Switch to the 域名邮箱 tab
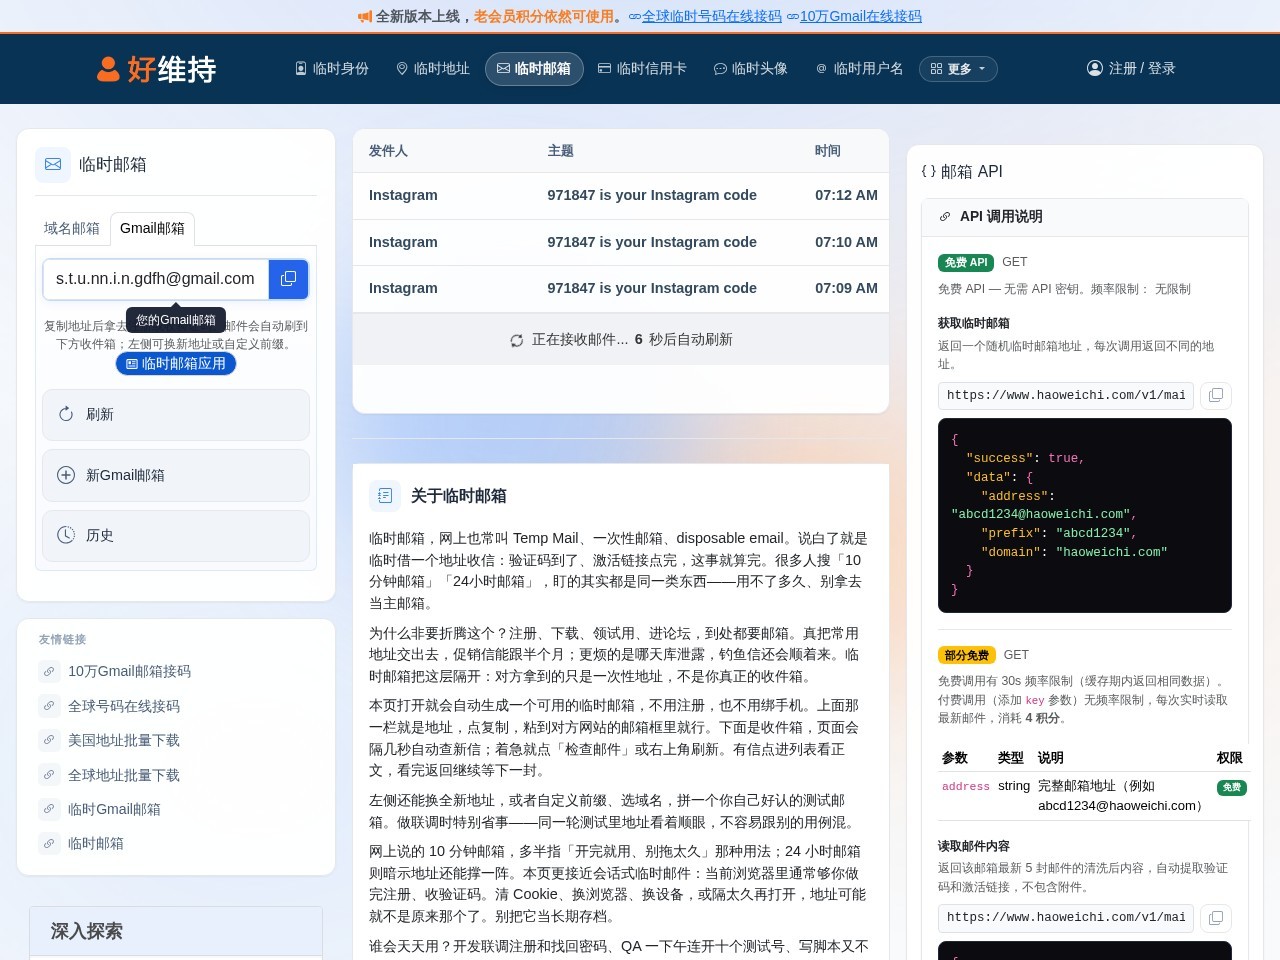 pyautogui.click(x=72, y=229)
